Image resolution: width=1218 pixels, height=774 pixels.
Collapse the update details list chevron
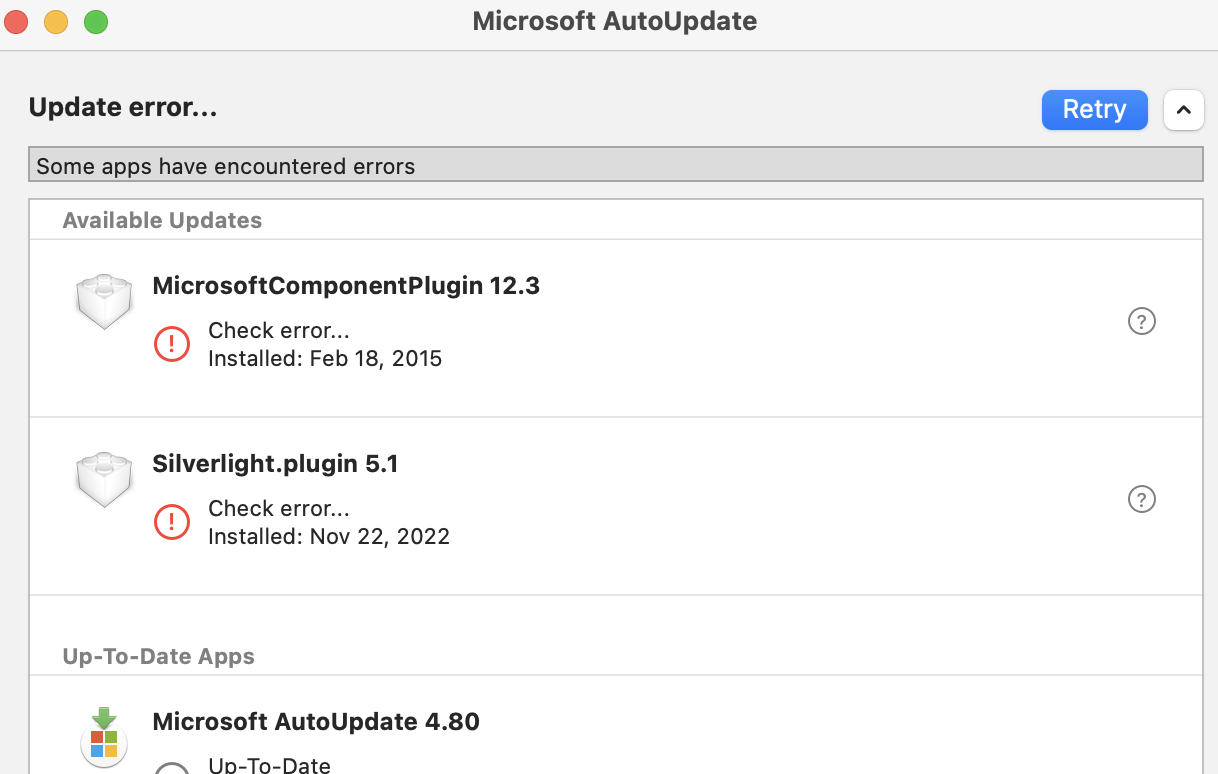coord(1183,110)
